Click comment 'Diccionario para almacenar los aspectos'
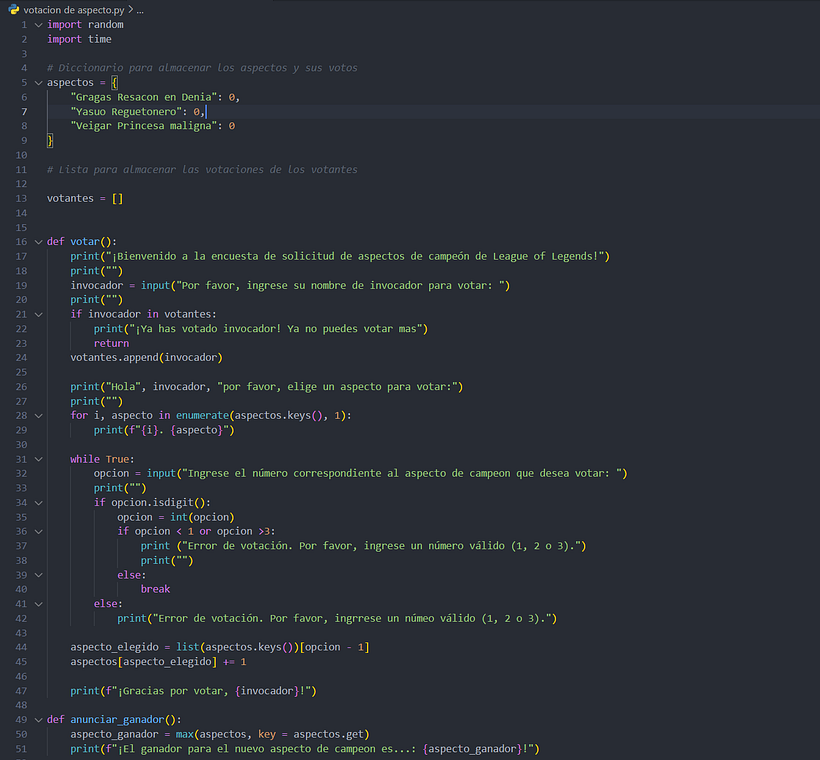Viewport: 820px width, 760px height. point(202,67)
